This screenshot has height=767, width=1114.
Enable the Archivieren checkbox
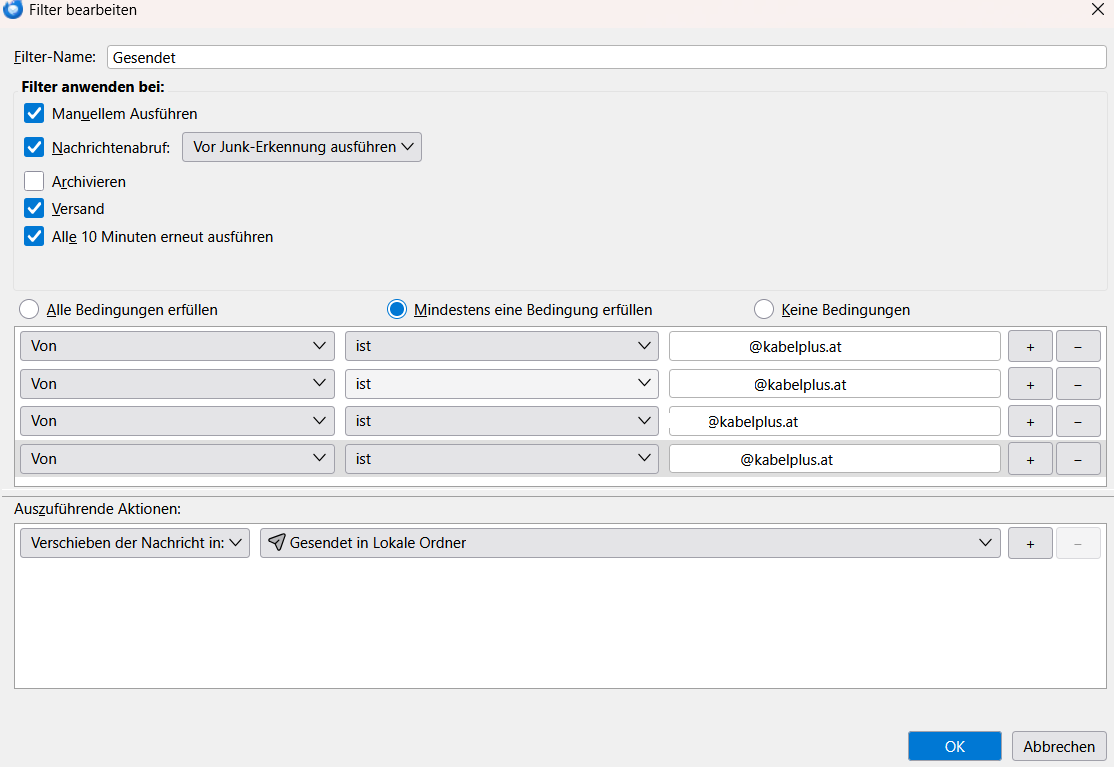(35, 181)
